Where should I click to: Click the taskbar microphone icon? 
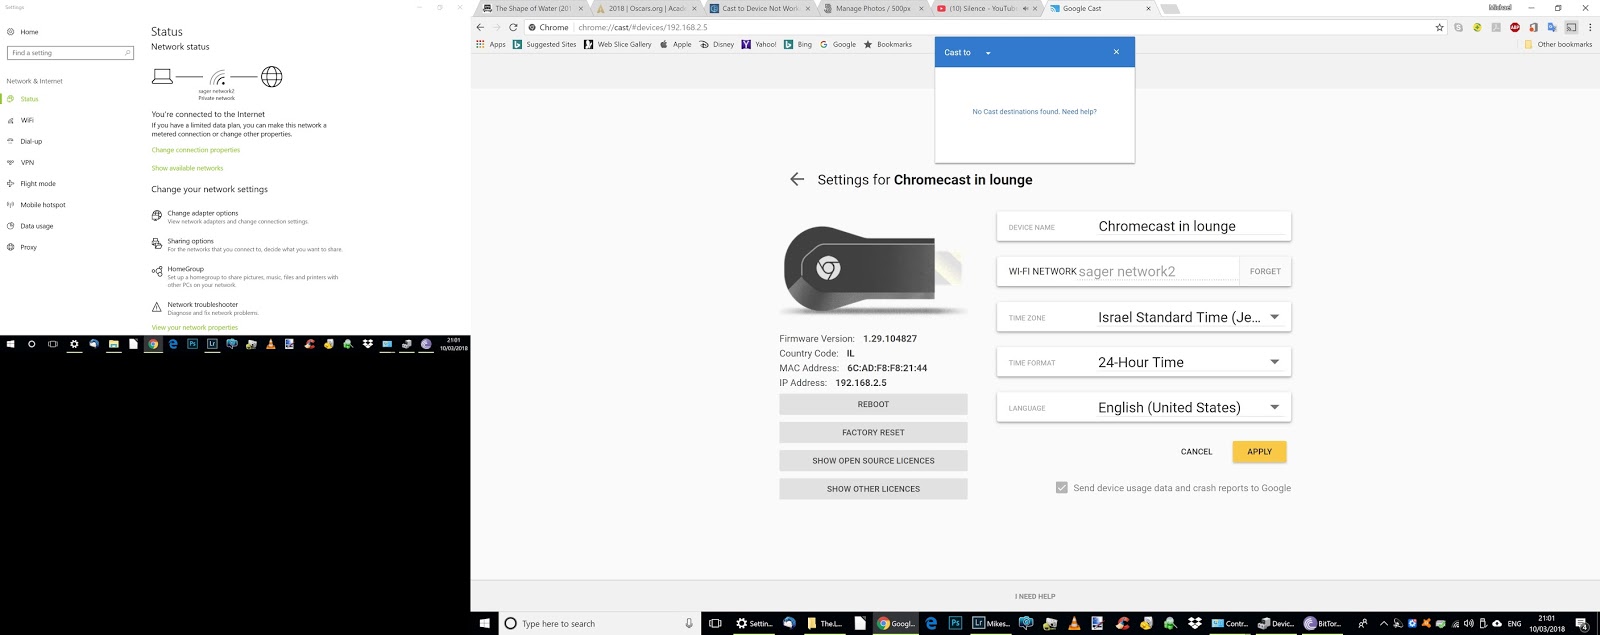tap(689, 623)
